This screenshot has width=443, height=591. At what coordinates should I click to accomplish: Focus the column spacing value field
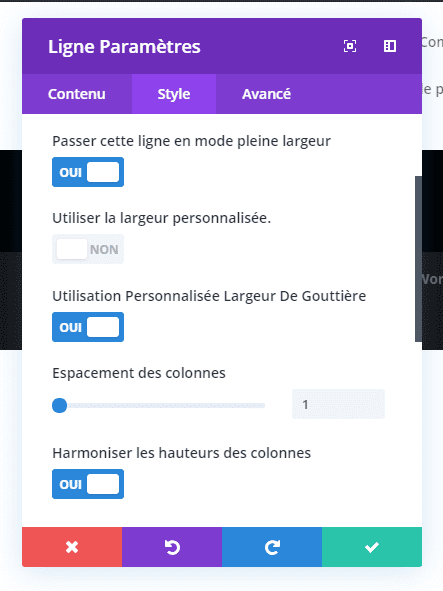338,404
